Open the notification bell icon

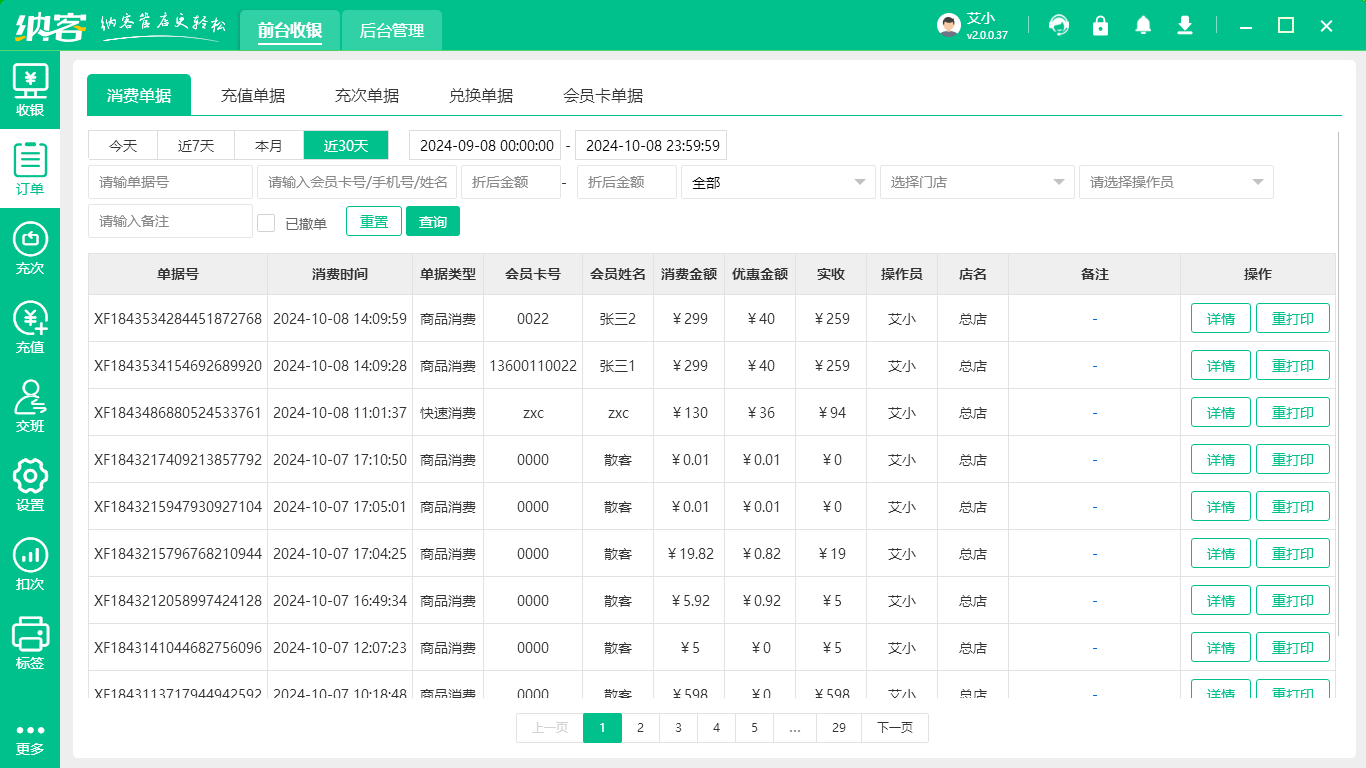coord(1143,25)
